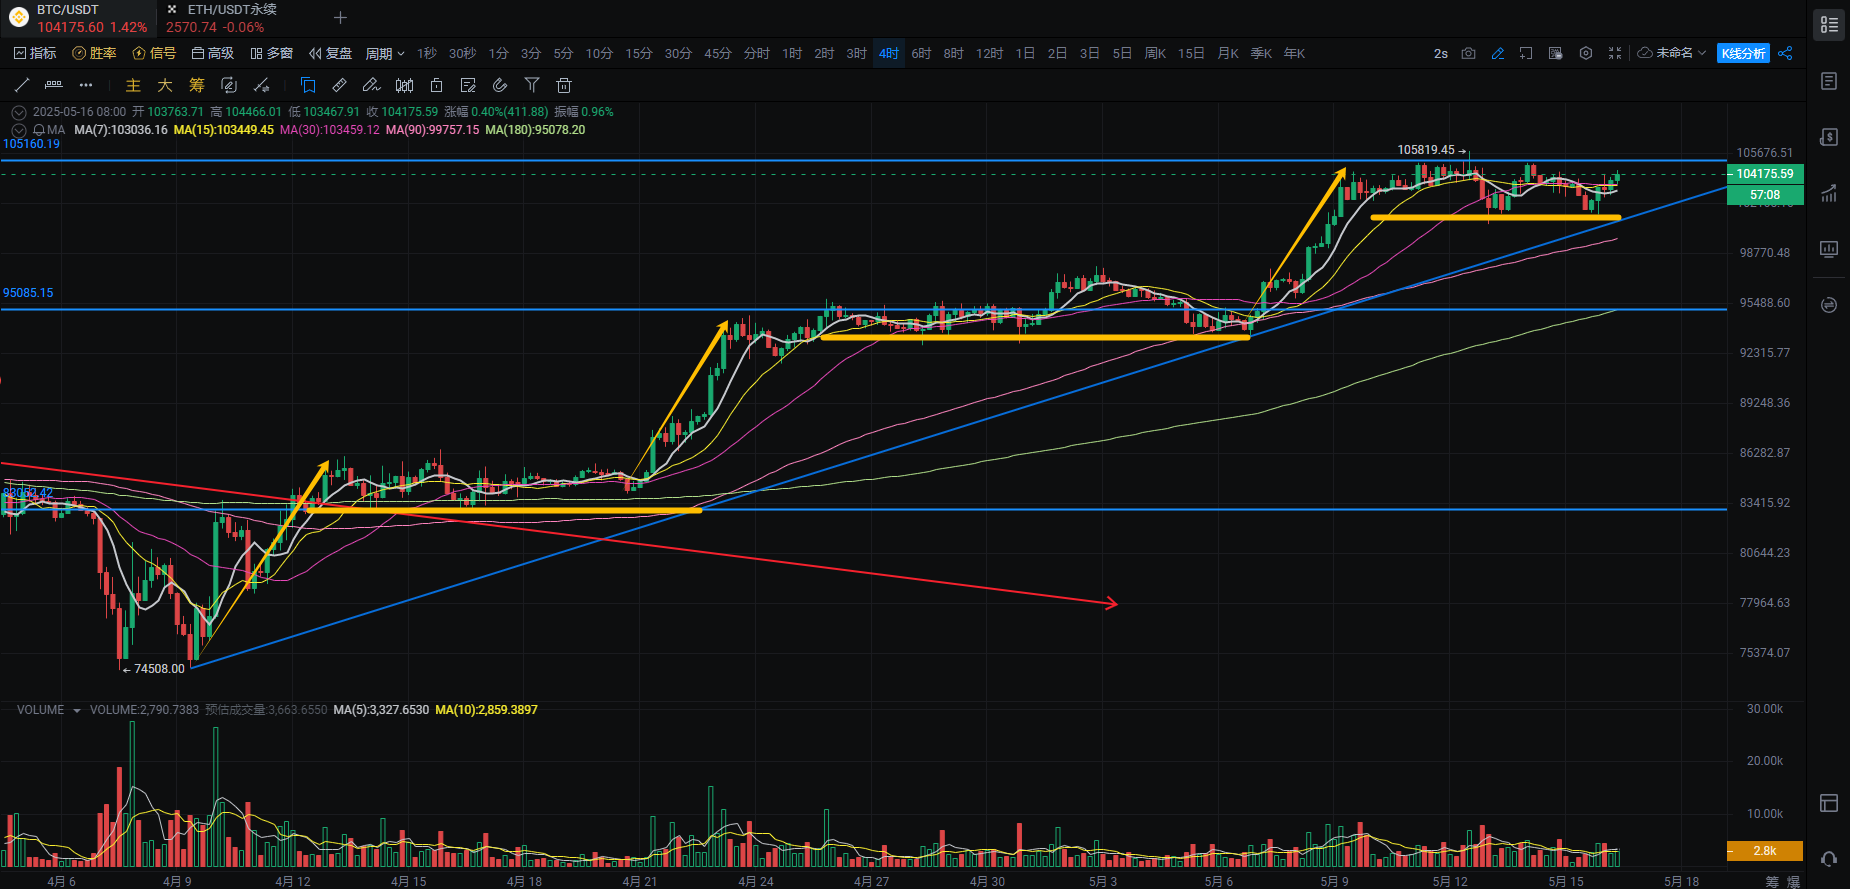1850x889 pixels.
Task: Share the chart via share icon
Action: tap(1785, 53)
